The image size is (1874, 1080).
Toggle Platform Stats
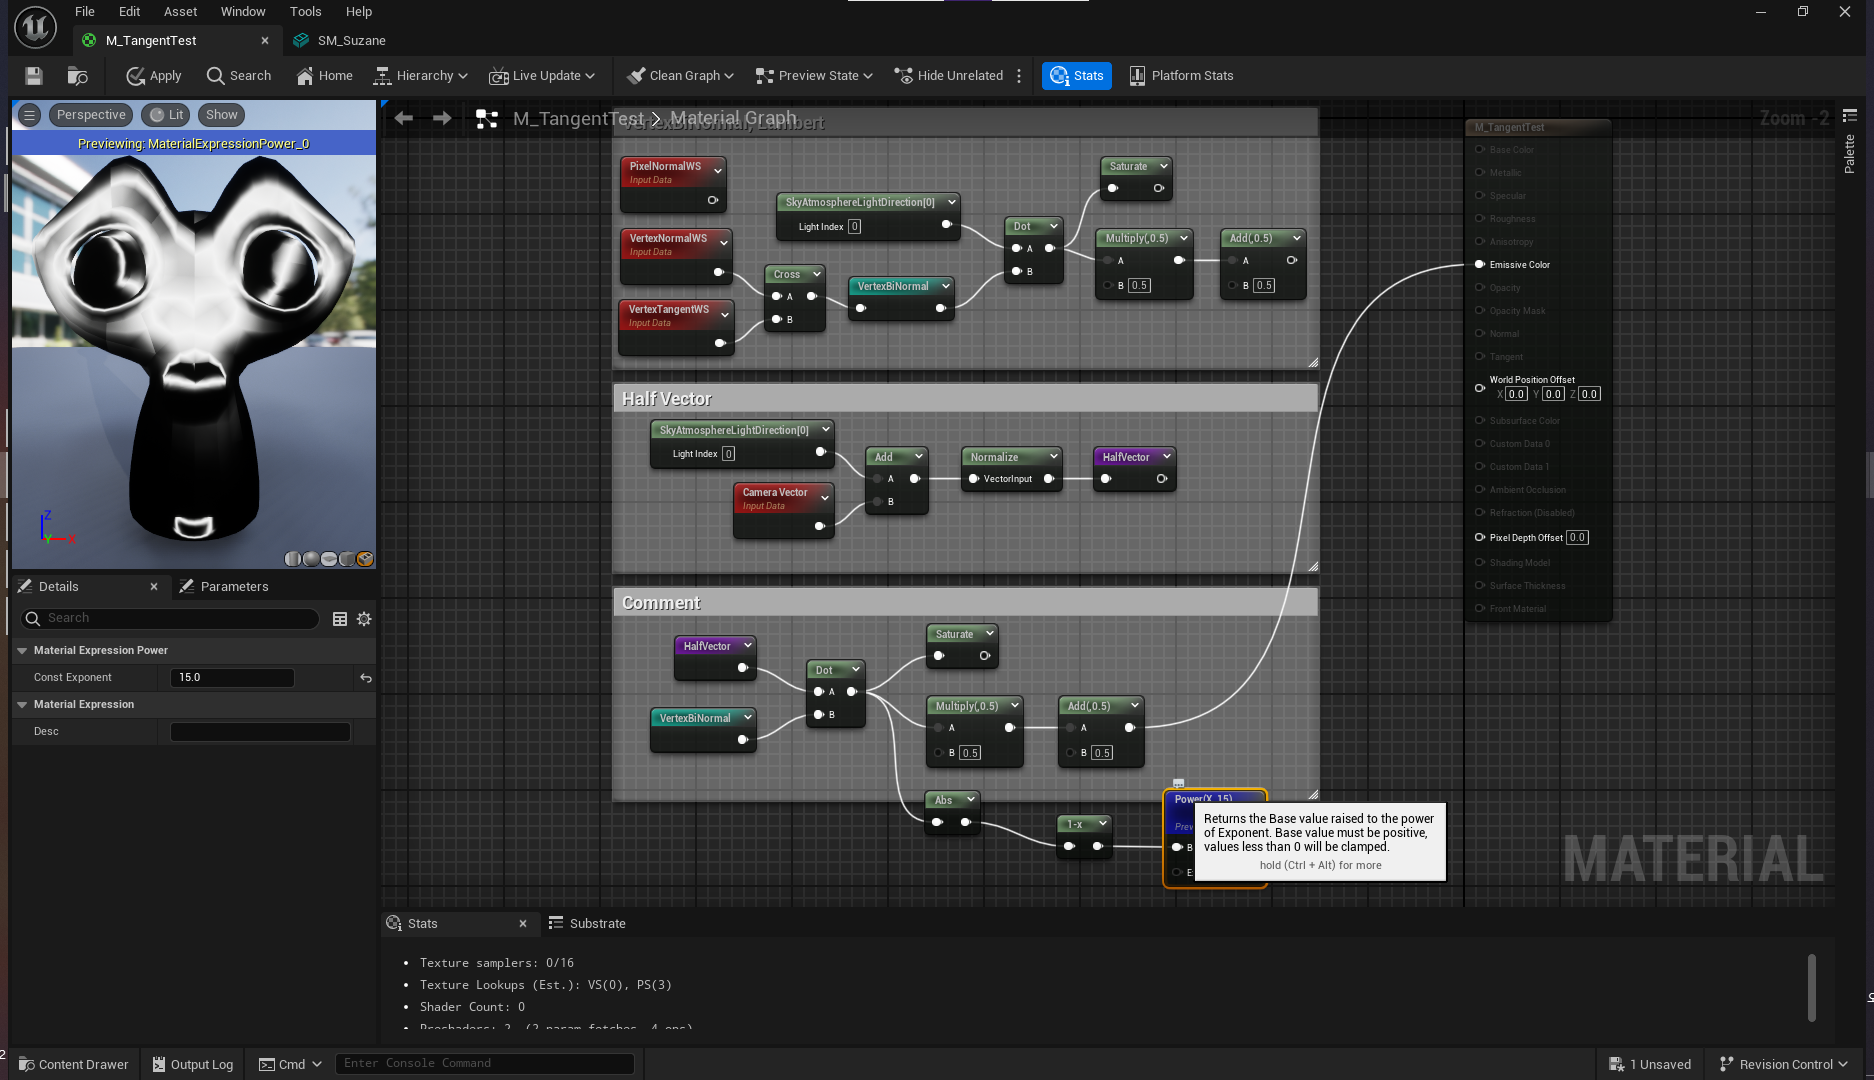point(1181,76)
